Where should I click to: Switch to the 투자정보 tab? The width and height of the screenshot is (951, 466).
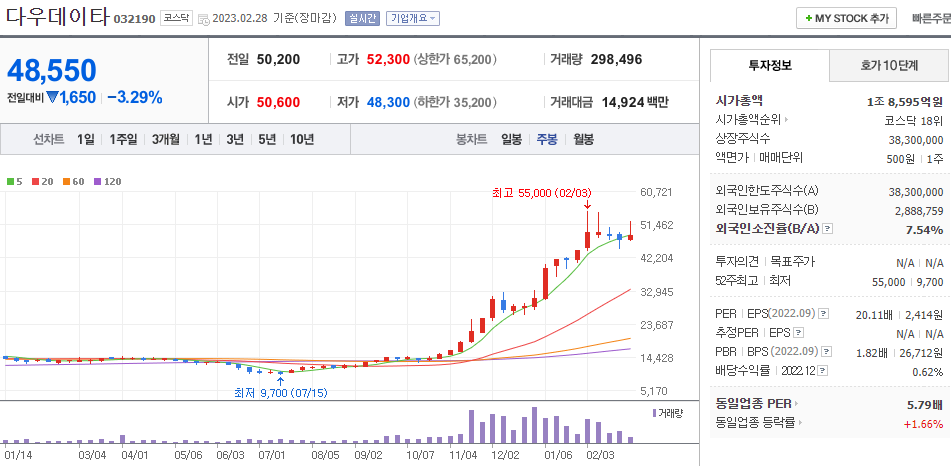(x=770, y=66)
